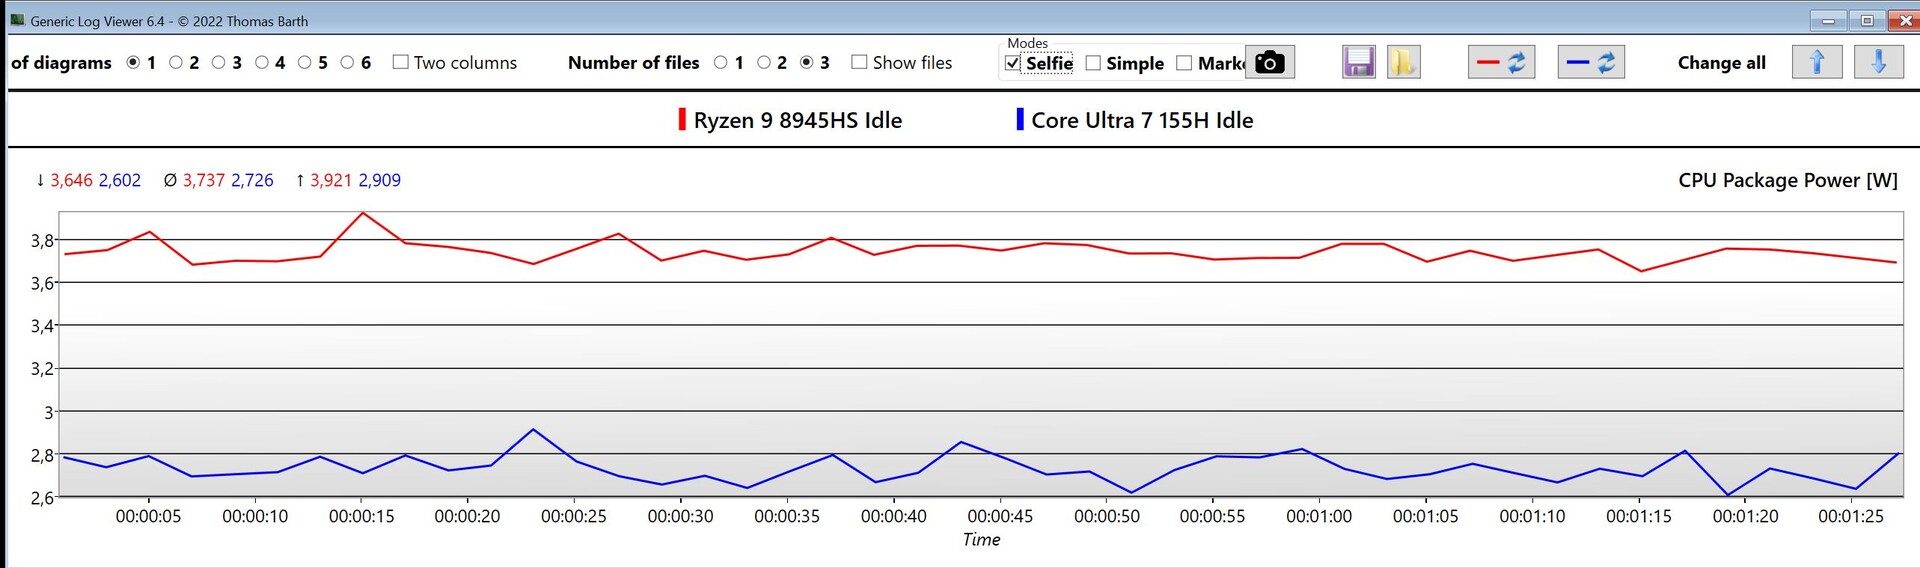Uncheck the Selfie mode checkbox

coord(1013,63)
